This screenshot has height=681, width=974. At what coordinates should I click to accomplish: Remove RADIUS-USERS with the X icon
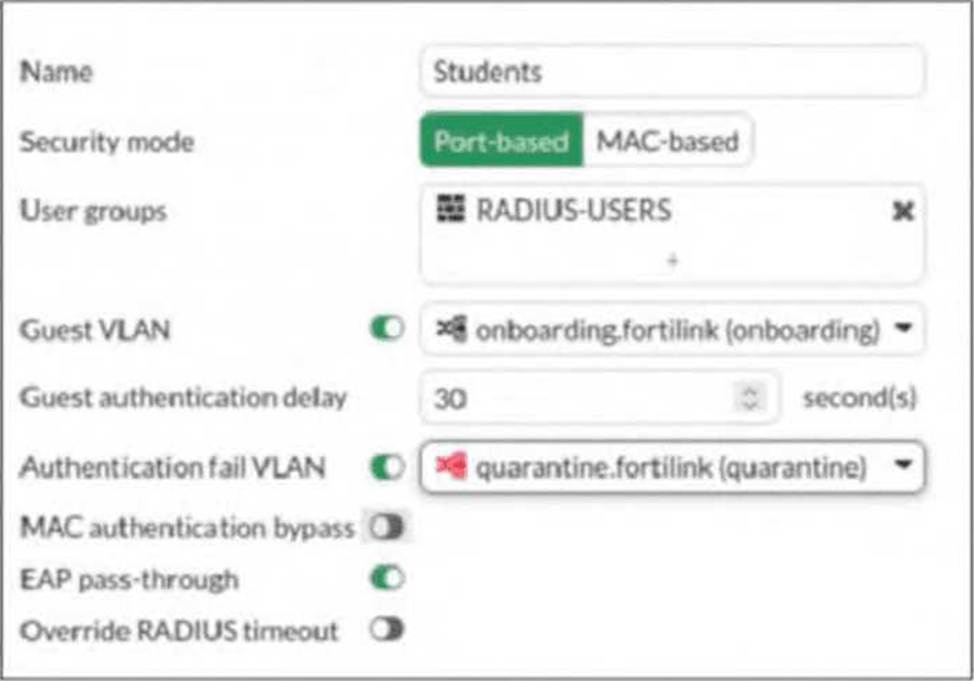[x=902, y=212]
